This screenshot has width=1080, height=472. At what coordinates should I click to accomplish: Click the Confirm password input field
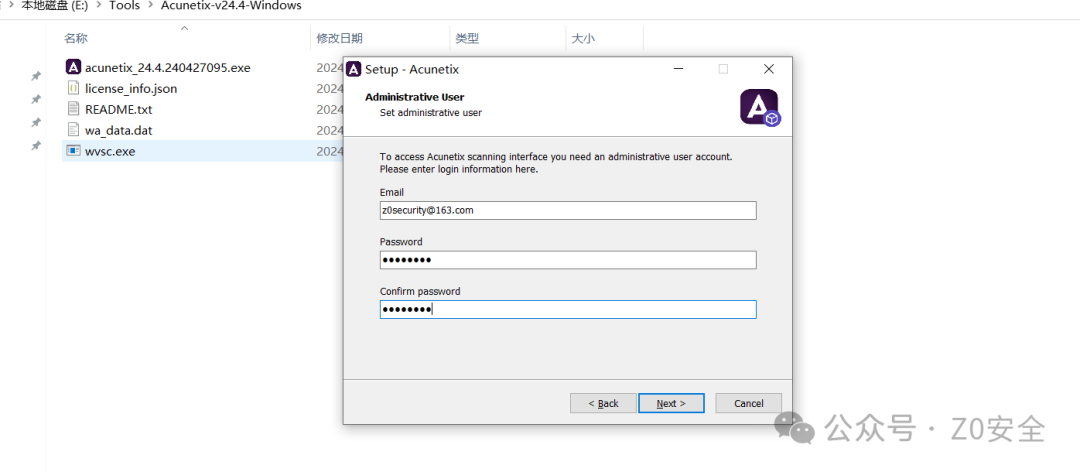coord(568,309)
